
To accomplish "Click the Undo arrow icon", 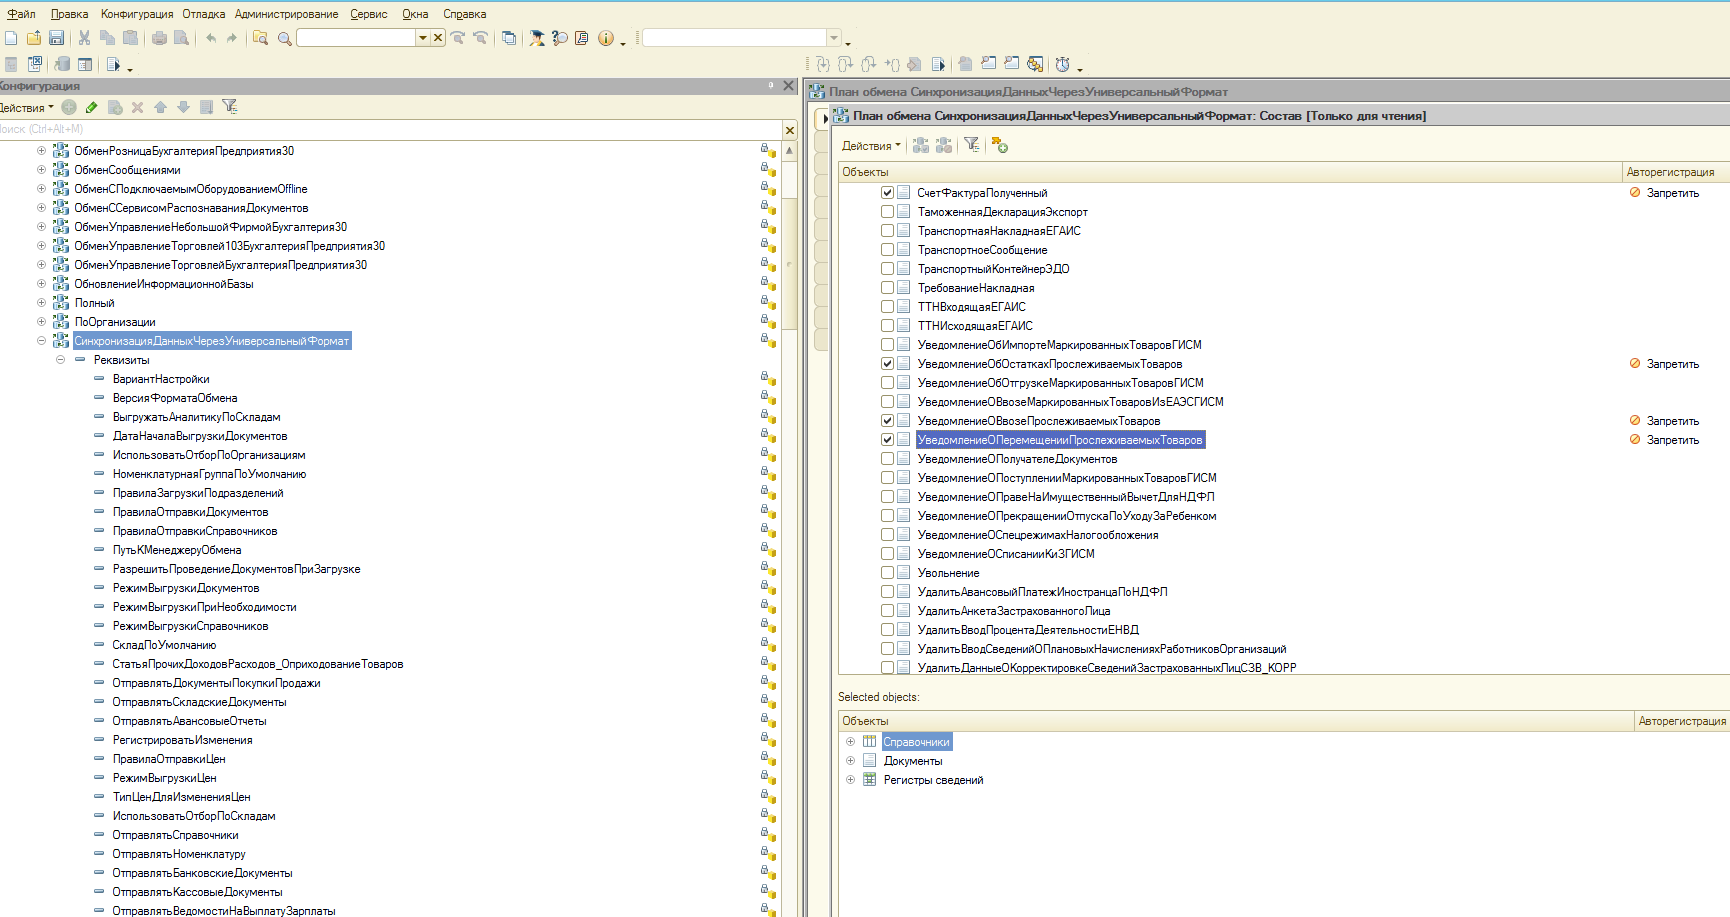I will 210,38.
